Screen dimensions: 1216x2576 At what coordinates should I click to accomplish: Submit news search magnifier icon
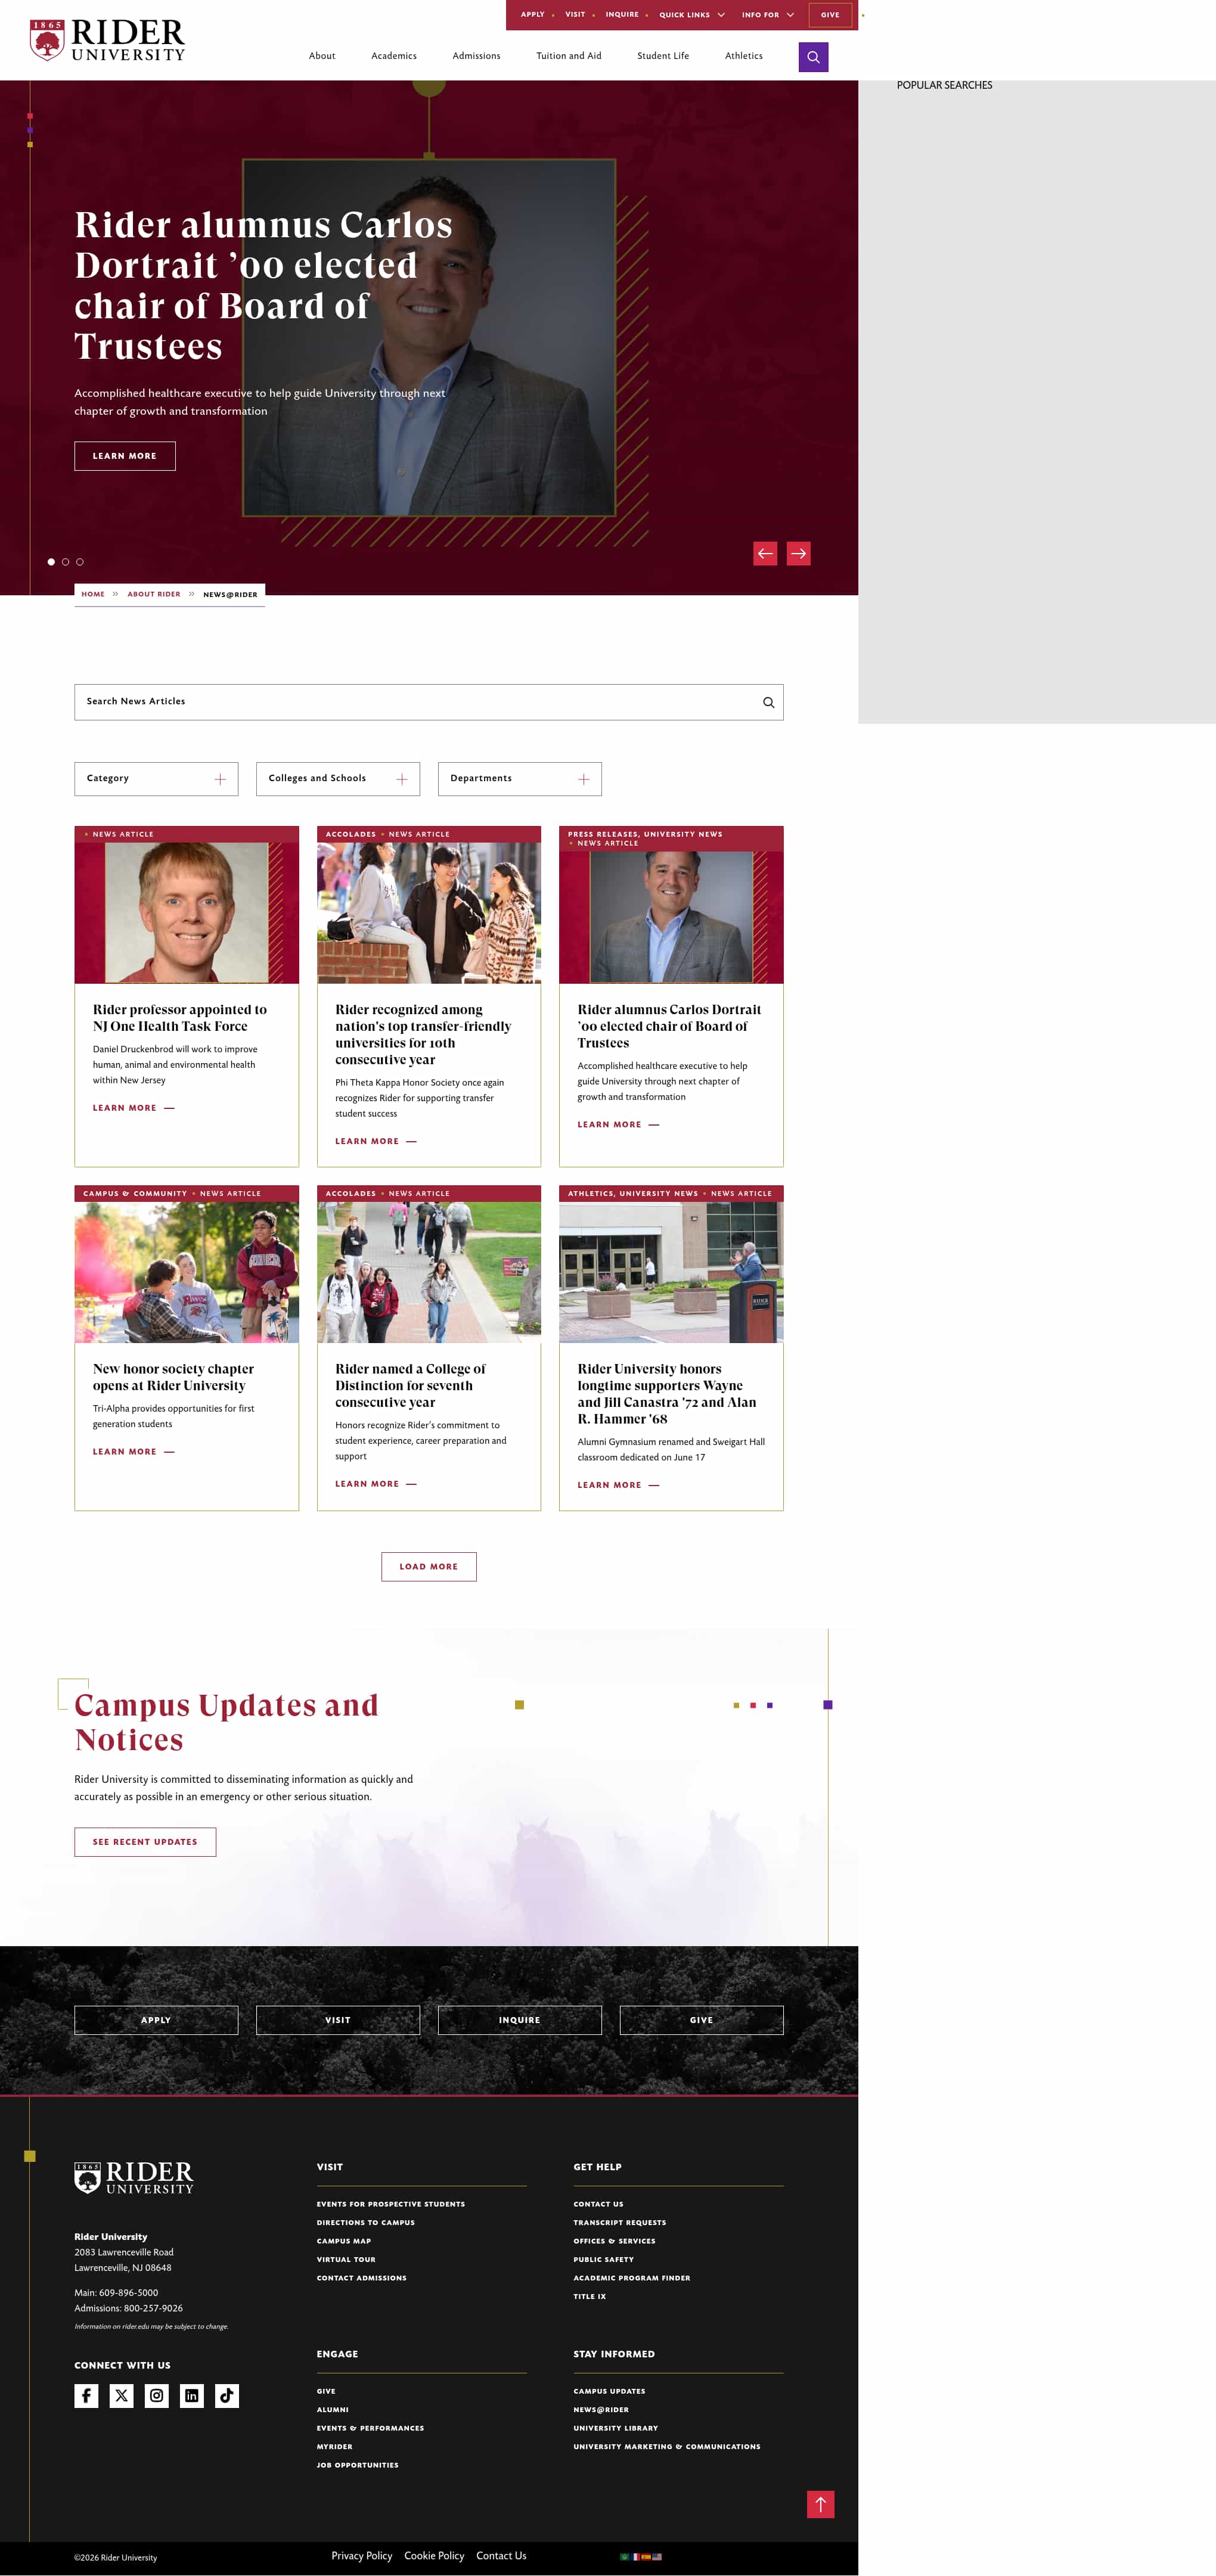click(768, 702)
